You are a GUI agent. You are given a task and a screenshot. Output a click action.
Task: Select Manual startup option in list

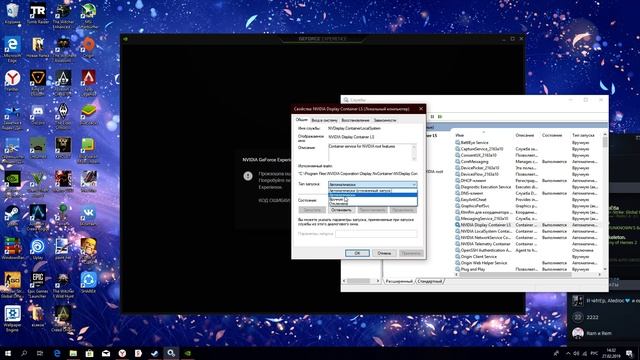point(373,200)
